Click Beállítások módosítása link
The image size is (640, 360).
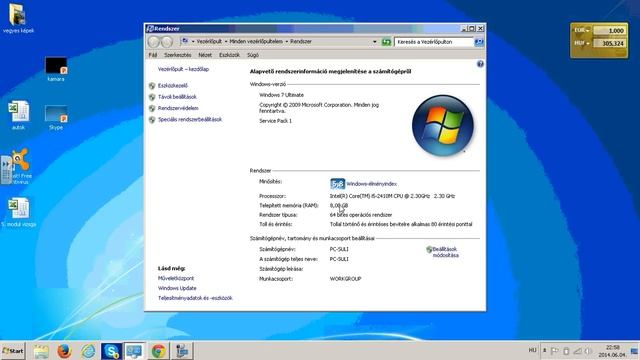(x=445, y=252)
